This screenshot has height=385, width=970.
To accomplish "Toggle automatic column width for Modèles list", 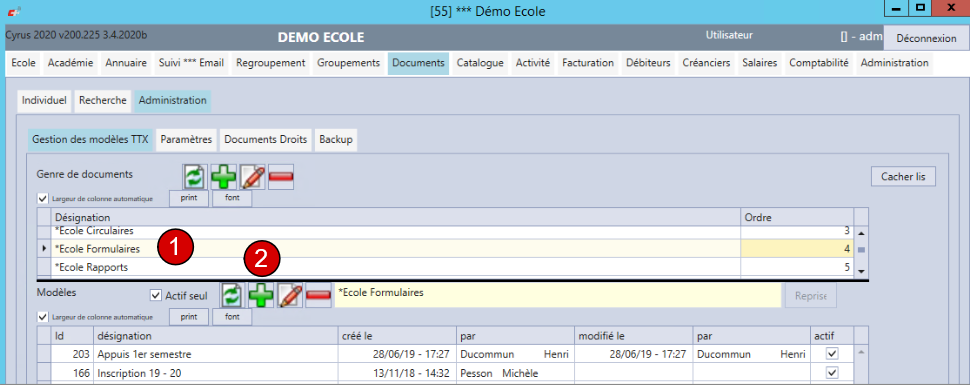I will [x=42, y=317].
